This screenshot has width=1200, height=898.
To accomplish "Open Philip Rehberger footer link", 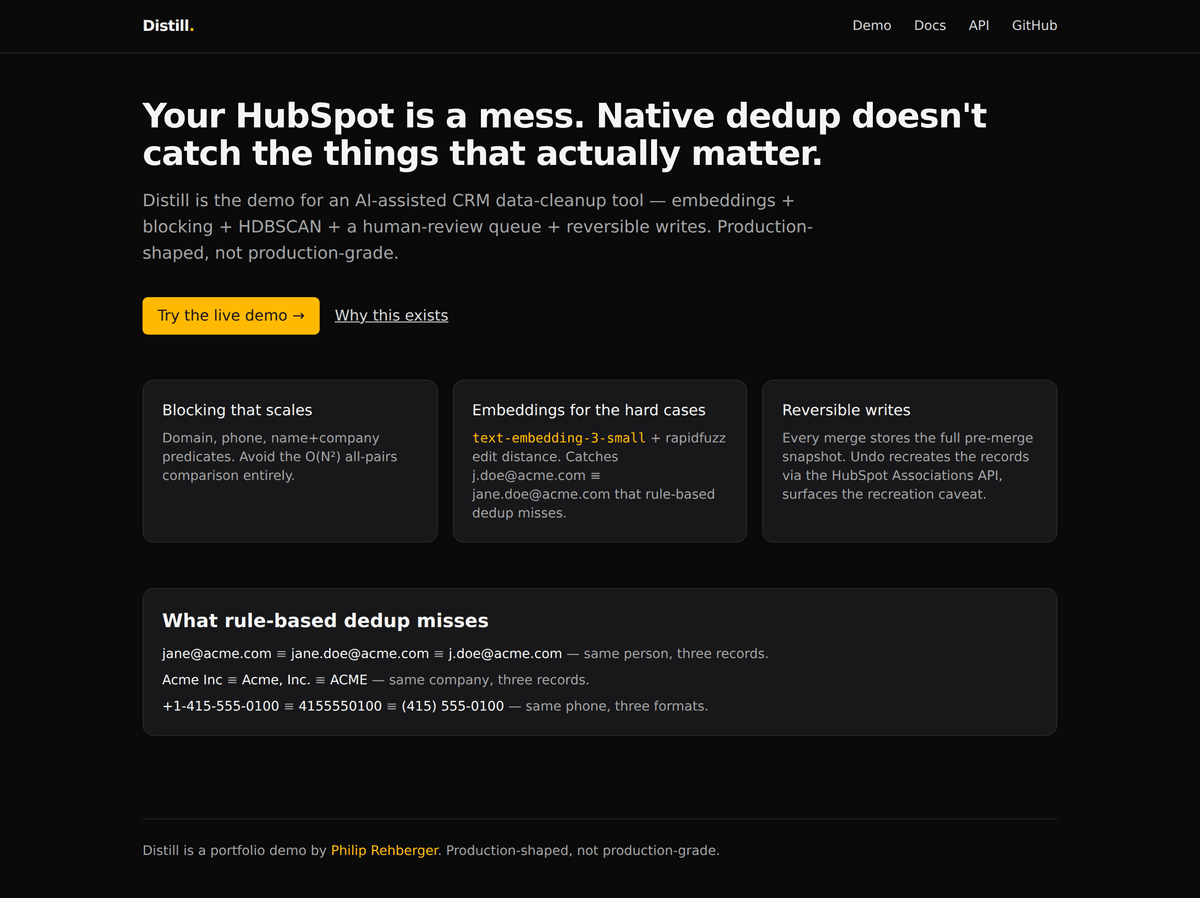I will [x=385, y=850].
